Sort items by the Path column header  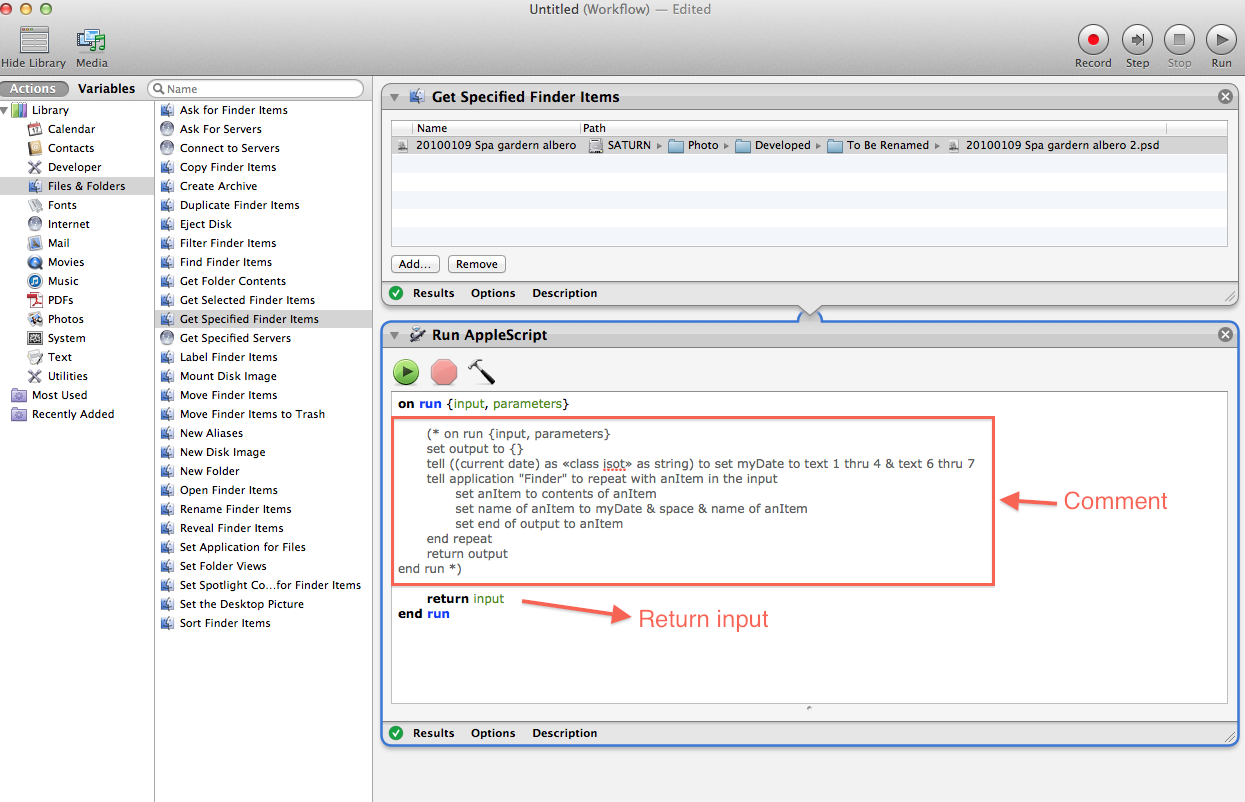pos(873,128)
